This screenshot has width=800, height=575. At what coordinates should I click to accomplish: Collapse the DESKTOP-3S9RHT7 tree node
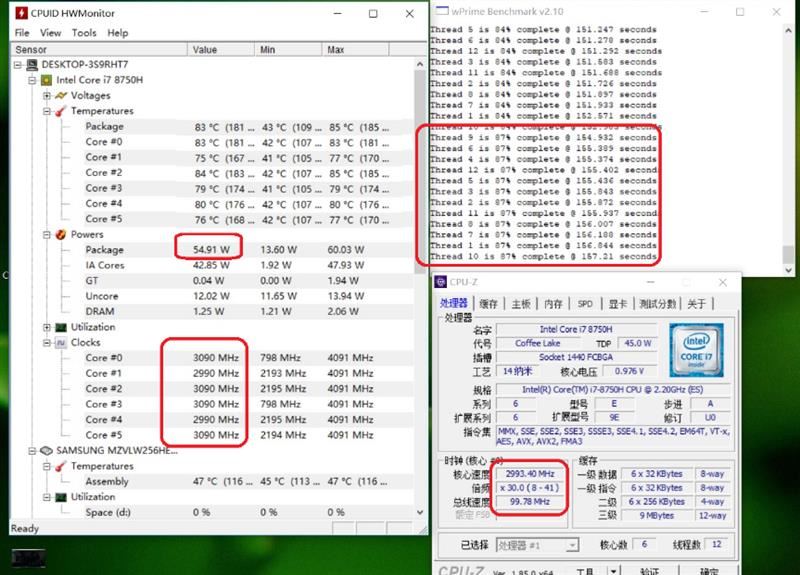pyautogui.click(x=18, y=65)
